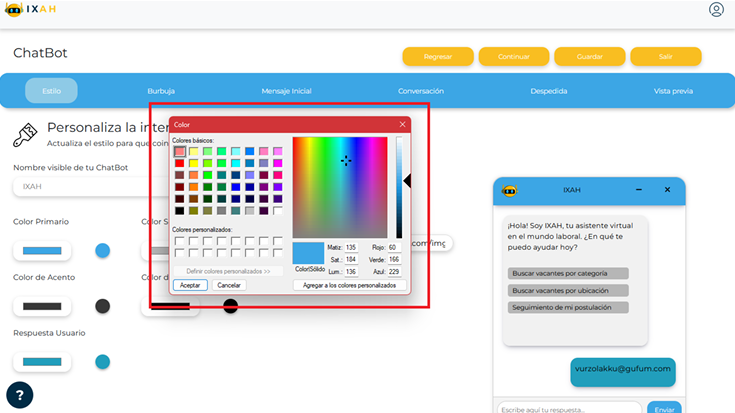Click the Rojo value field
Image resolution: width=735 pixels, height=413 pixels.
coord(394,247)
